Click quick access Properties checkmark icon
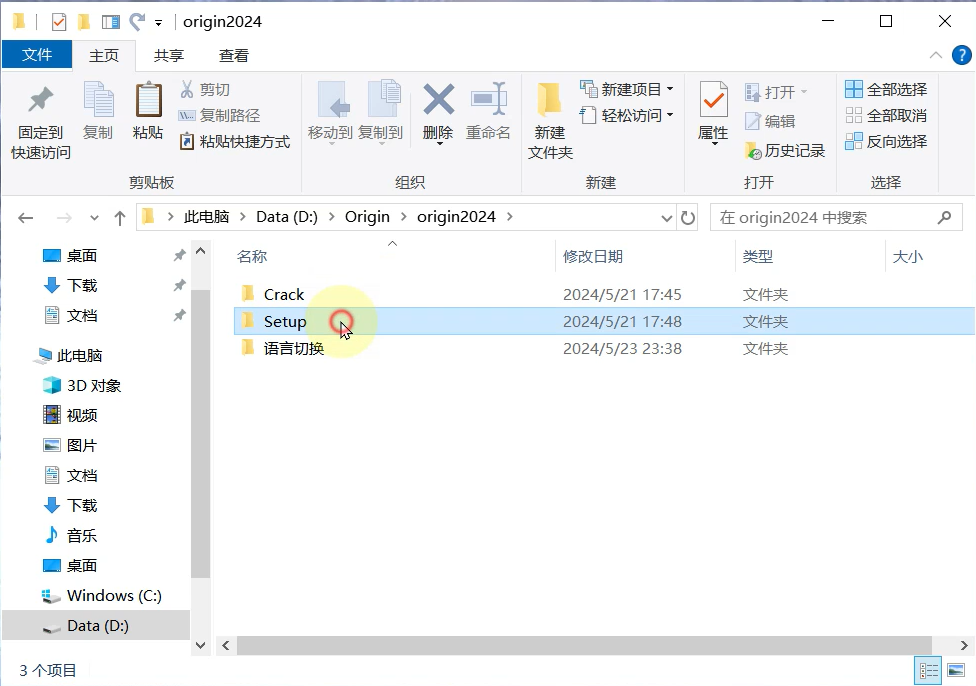The width and height of the screenshot is (976, 686). (x=59, y=22)
